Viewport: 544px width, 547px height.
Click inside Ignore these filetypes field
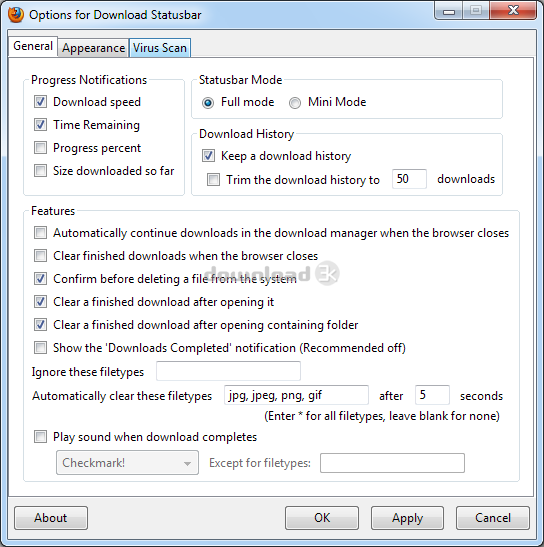228,371
